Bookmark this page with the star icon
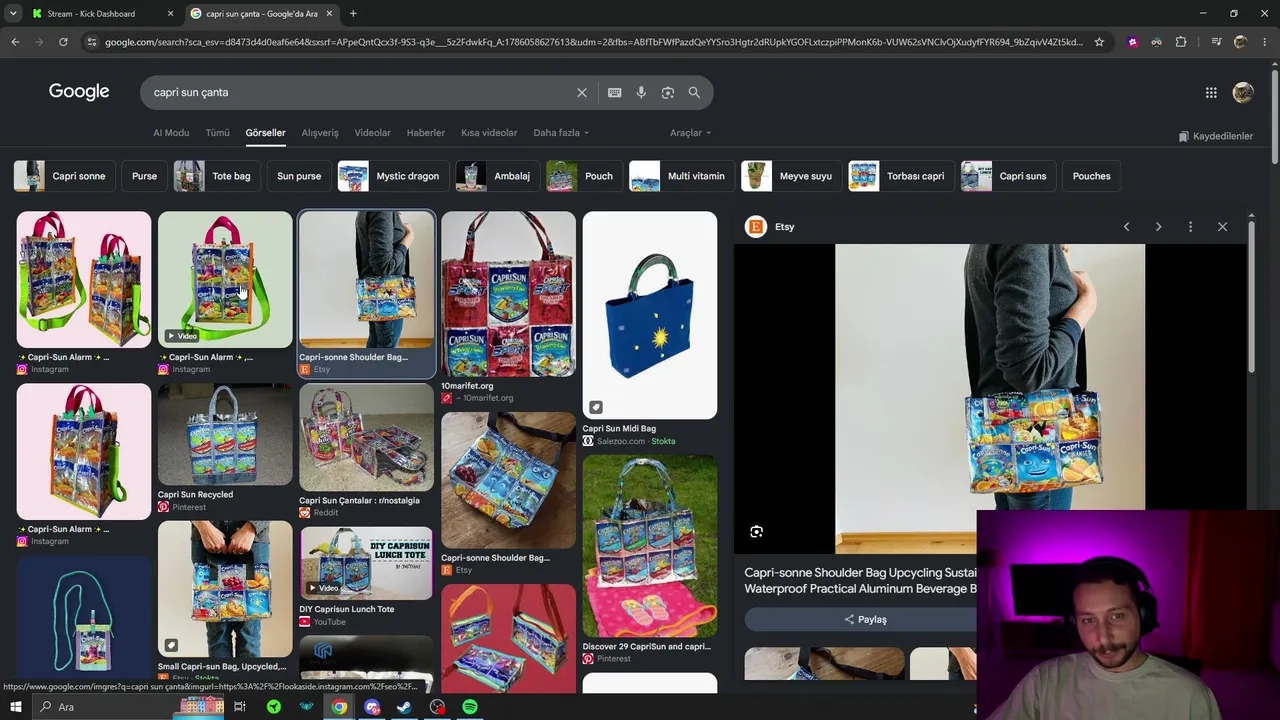This screenshot has height=720, width=1280. 1099,42
